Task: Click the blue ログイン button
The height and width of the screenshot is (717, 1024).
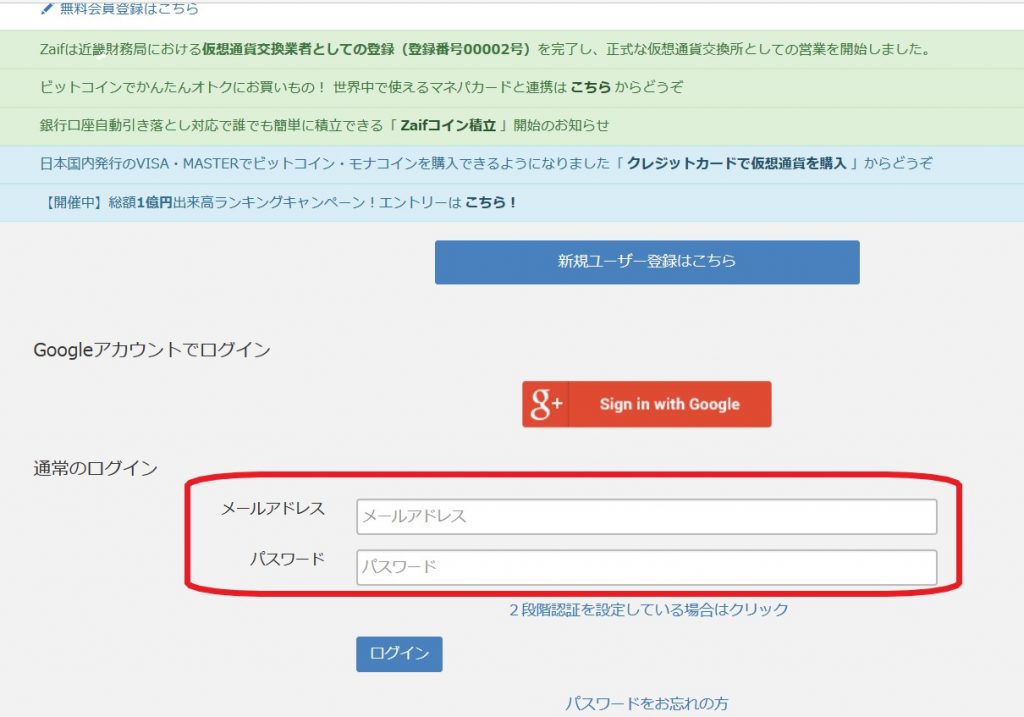Action: click(x=399, y=654)
